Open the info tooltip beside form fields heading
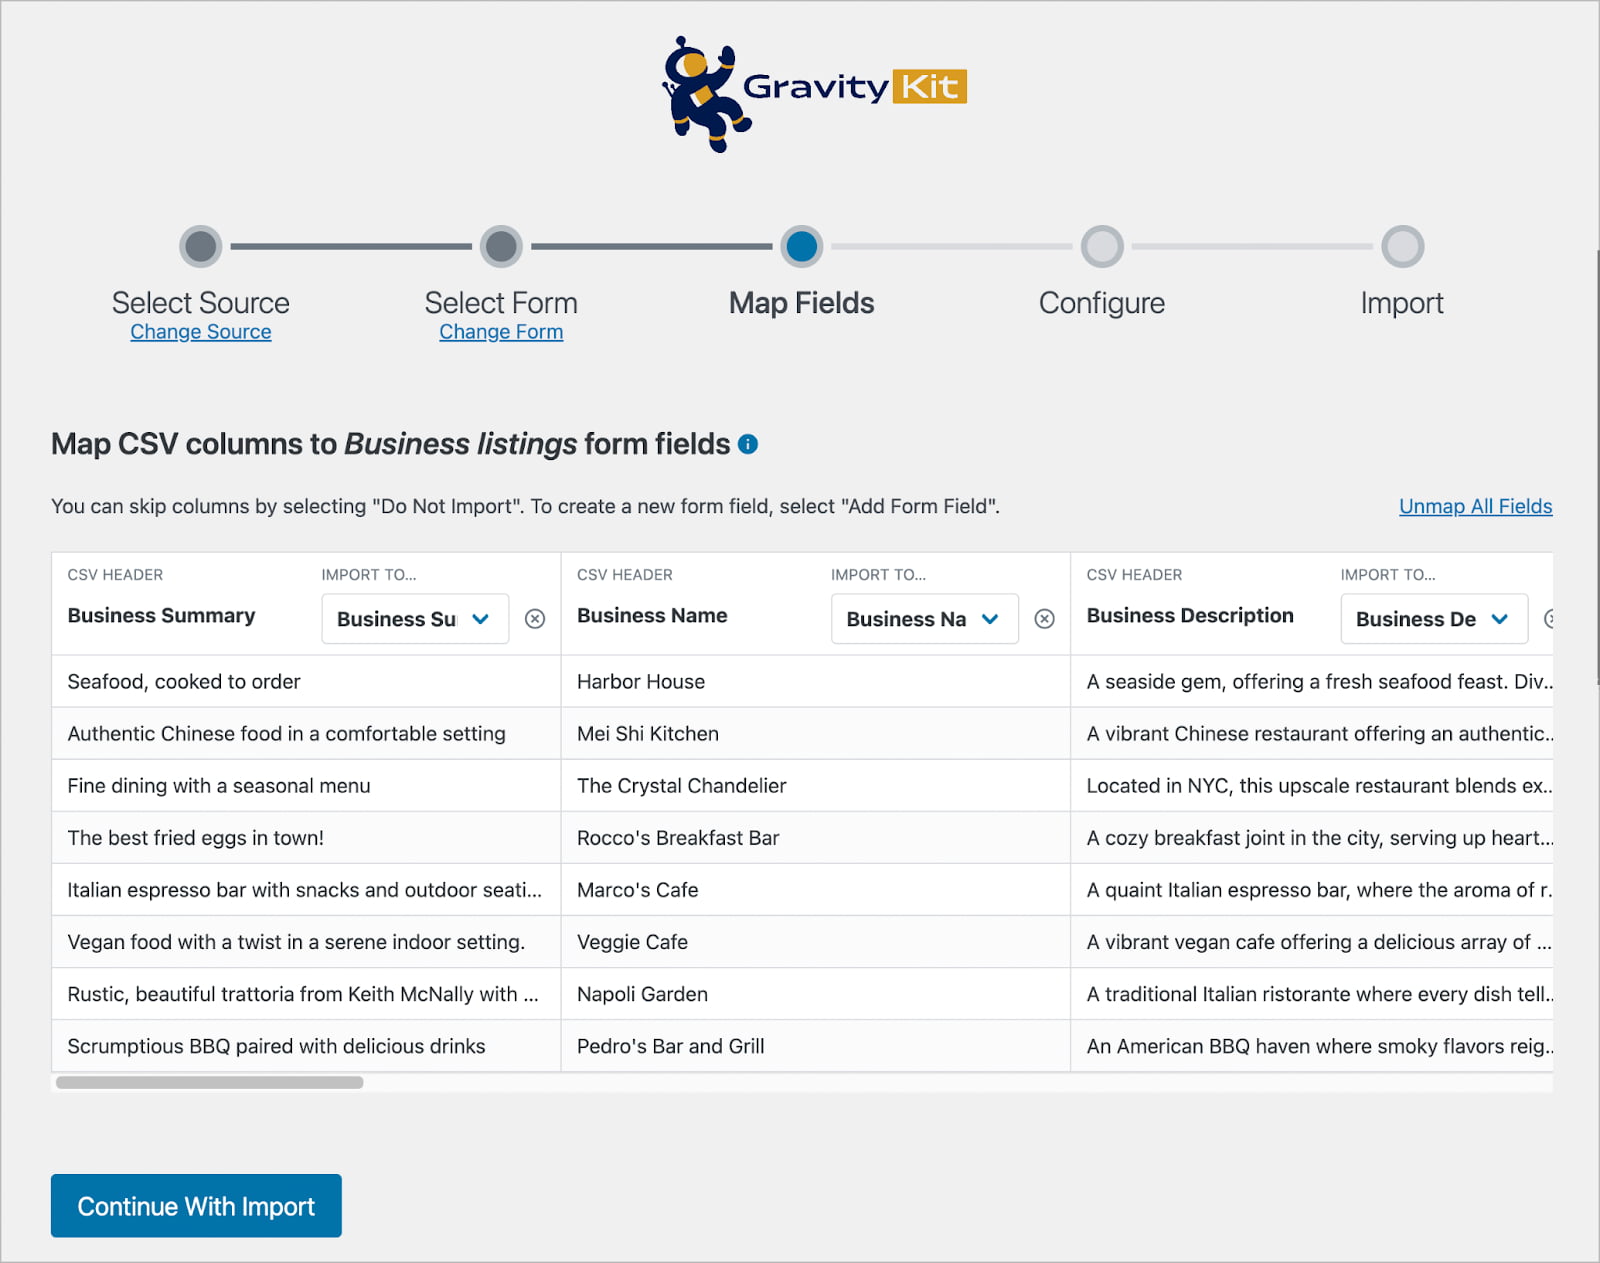The width and height of the screenshot is (1600, 1263). pyautogui.click(x=748, y=444)
